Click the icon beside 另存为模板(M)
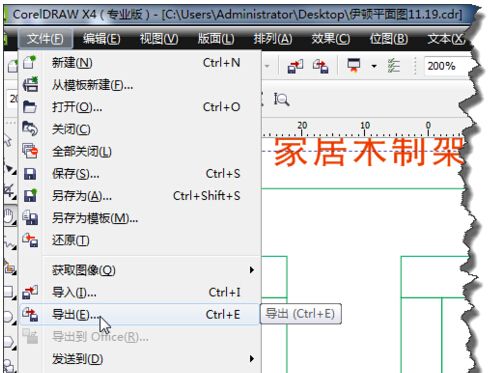The width and height of the screenshot is (496, 373). pos(30,218)
